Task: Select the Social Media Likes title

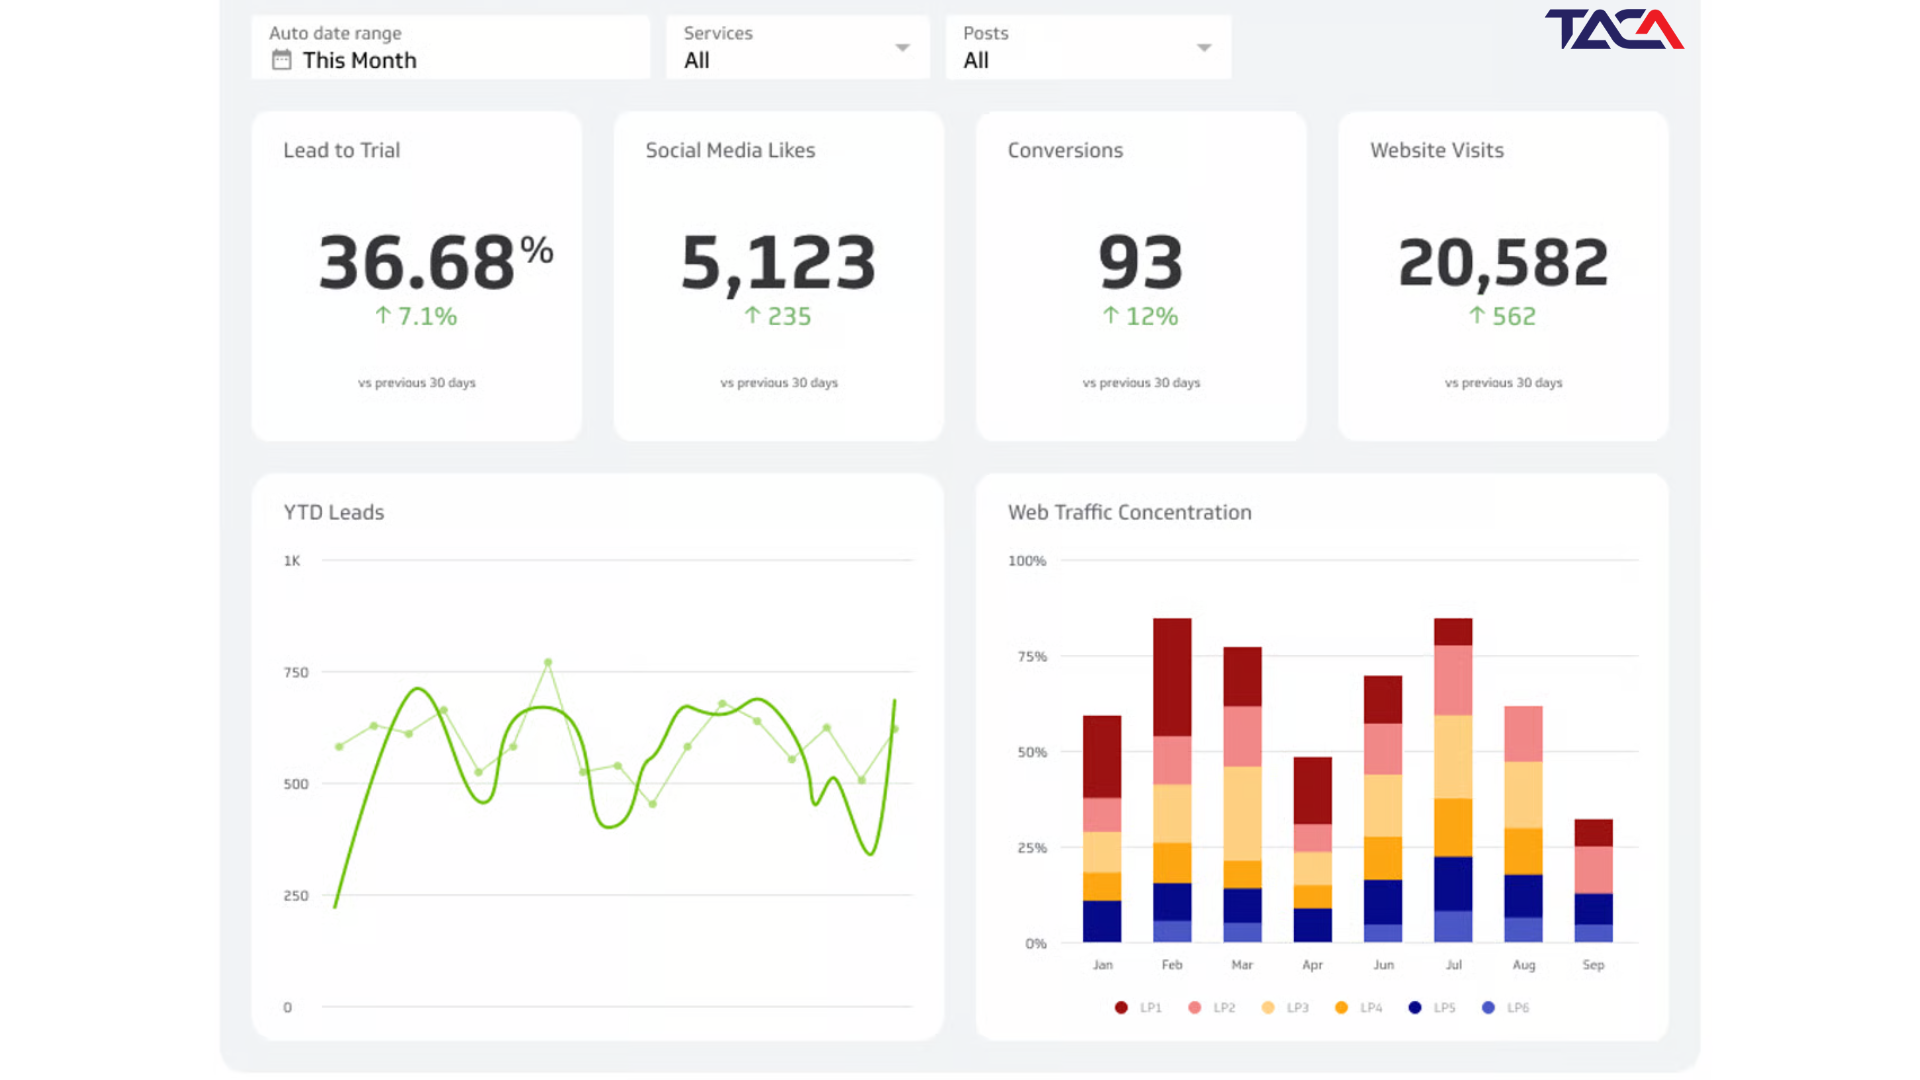Action: (730, 150)
